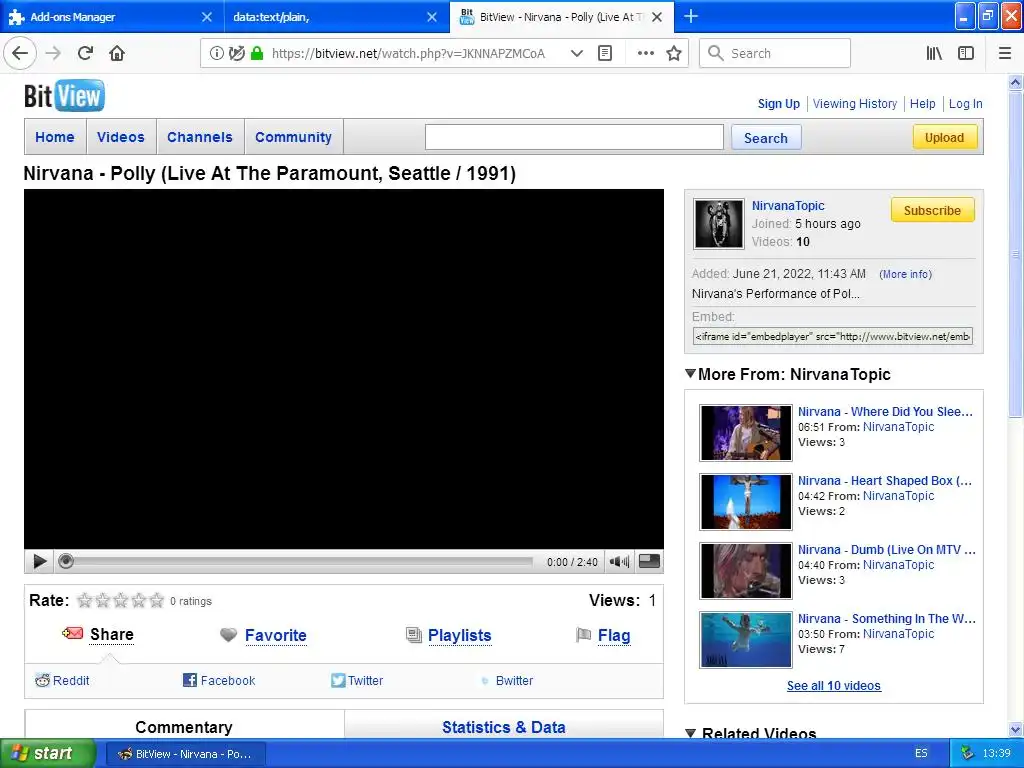
Task: Go back with the browser back arrow
Action: pos(20,54)
